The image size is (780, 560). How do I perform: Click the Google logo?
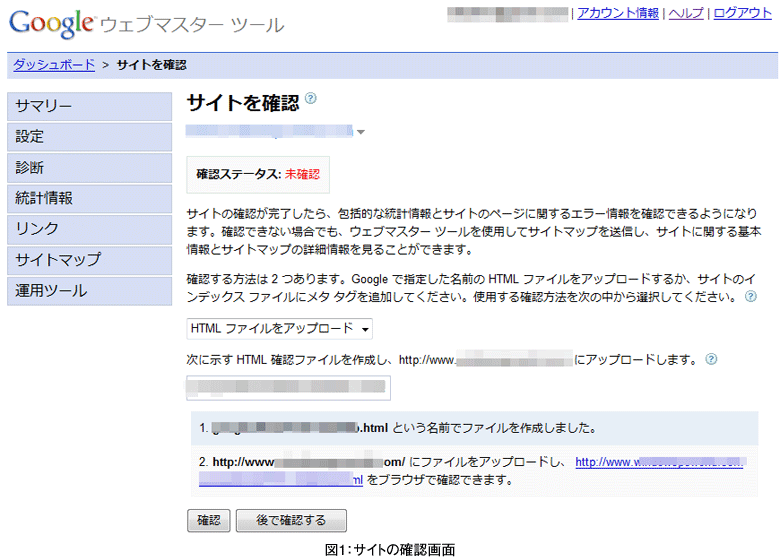pyautogui.click(x=51, y=23)
